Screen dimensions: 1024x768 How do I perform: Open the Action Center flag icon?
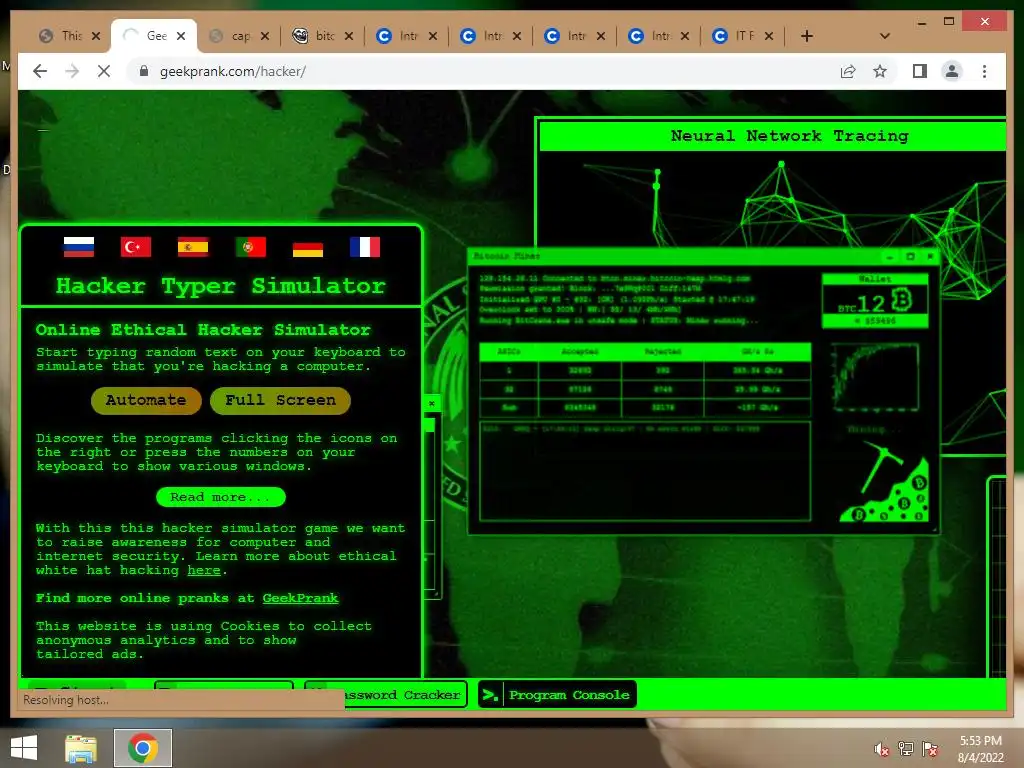pos(930,749)
